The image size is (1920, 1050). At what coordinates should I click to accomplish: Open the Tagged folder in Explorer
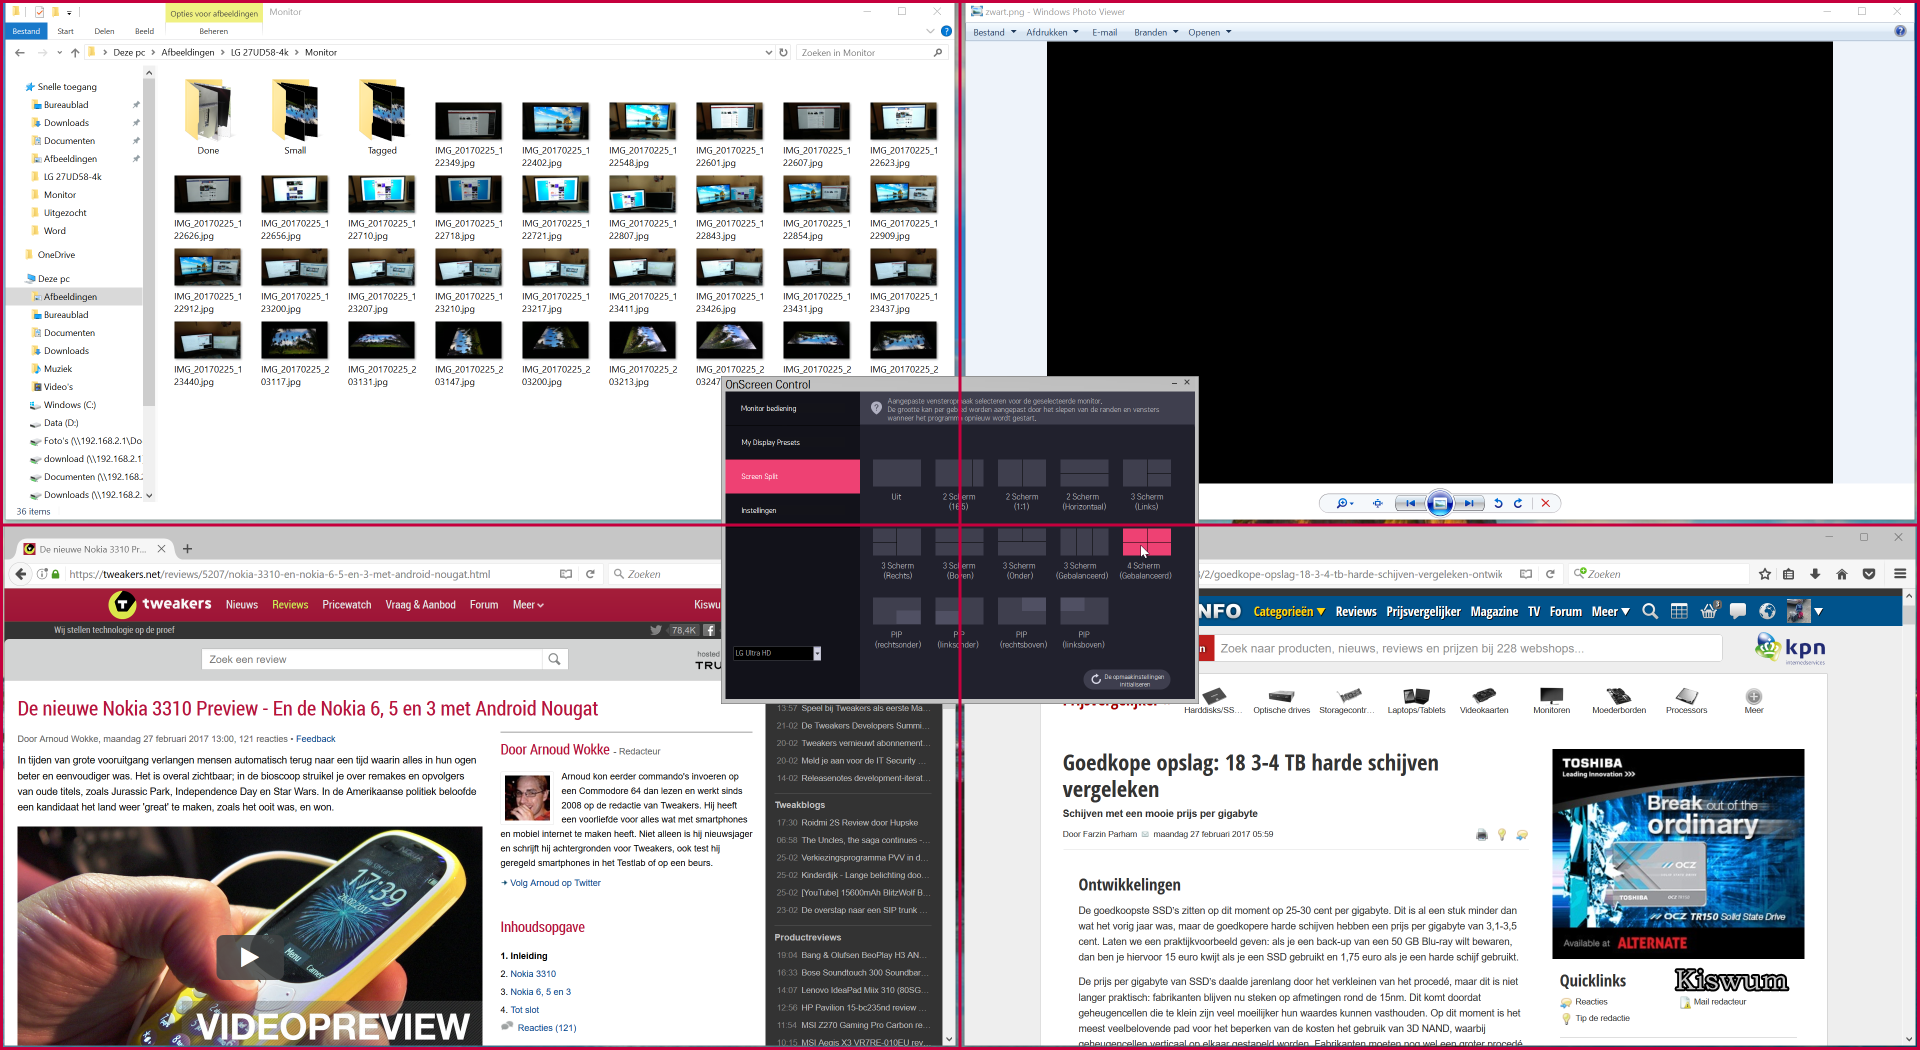pos(382,119)
